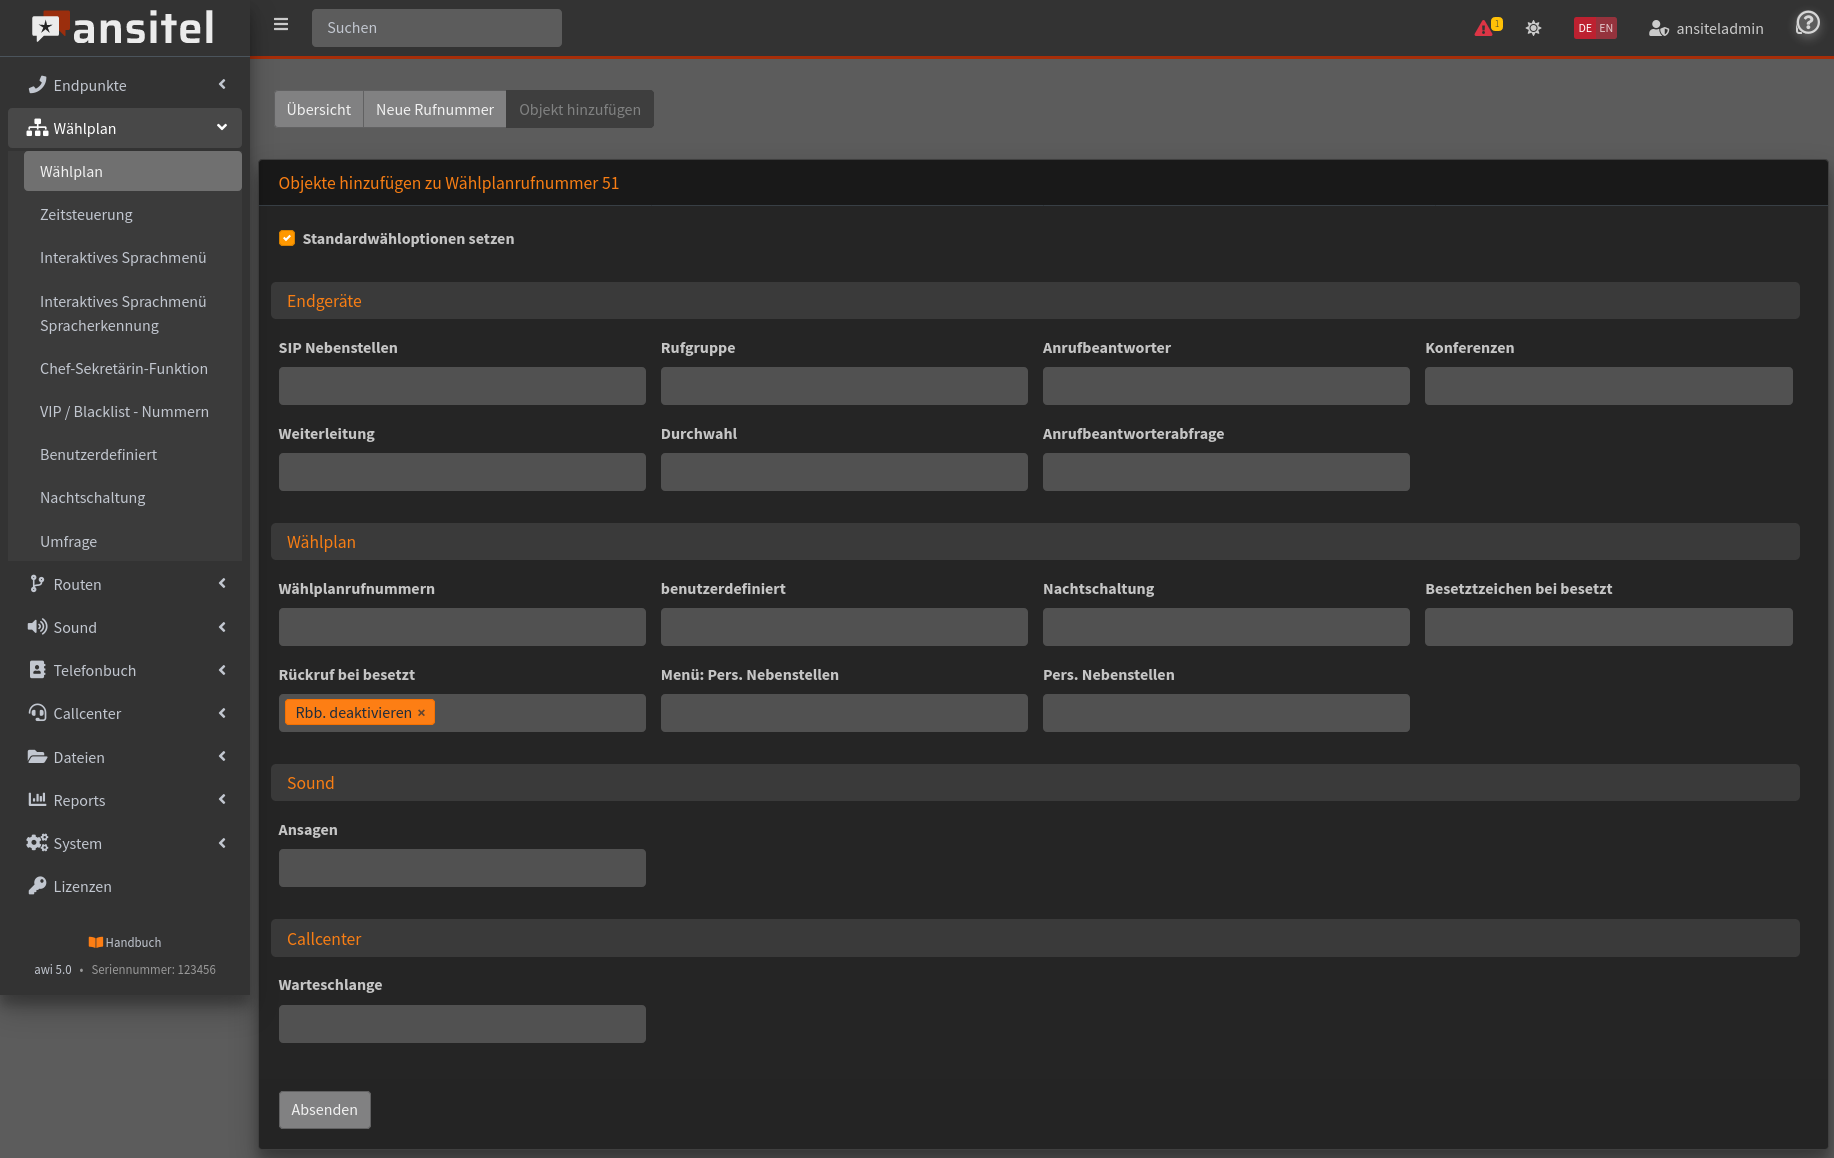Open the warning alert notification icon
Screen dimensions: 1834x1158
pos(1484,28)
